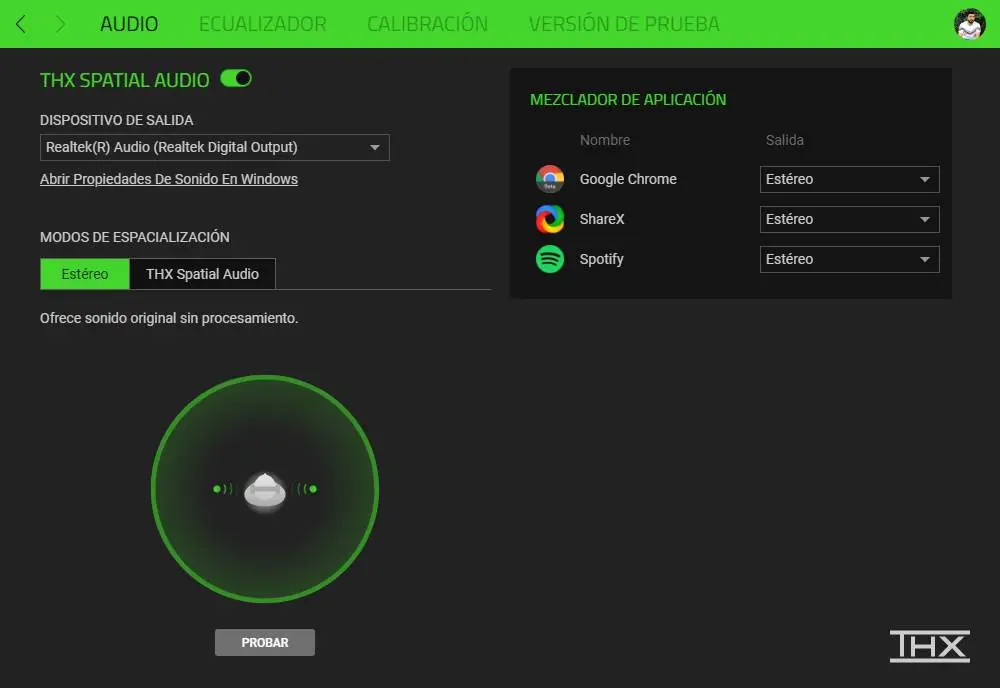Click the MODOS DE ESPACIALIZACIÓN label
Viewport: 1000px width, 688px height.
tap(135, 237)
